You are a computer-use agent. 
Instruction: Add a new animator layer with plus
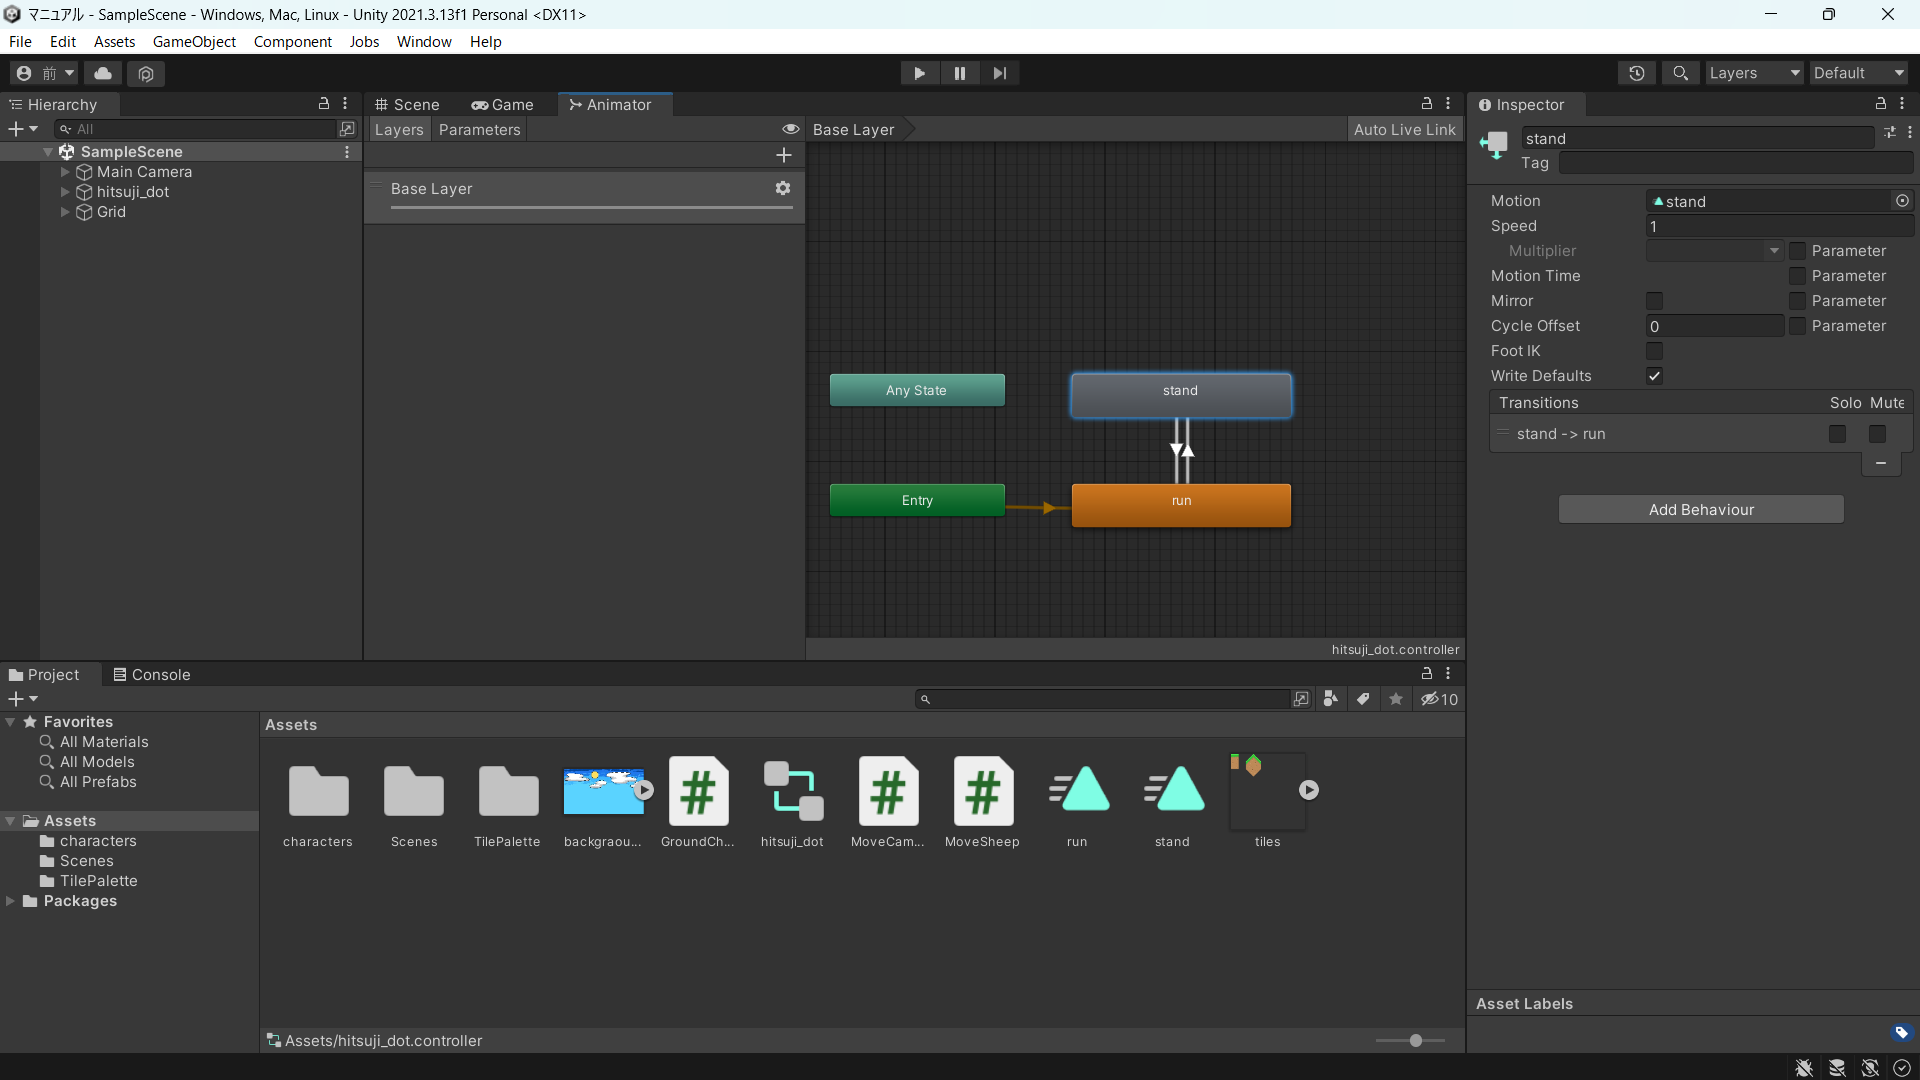784,155
